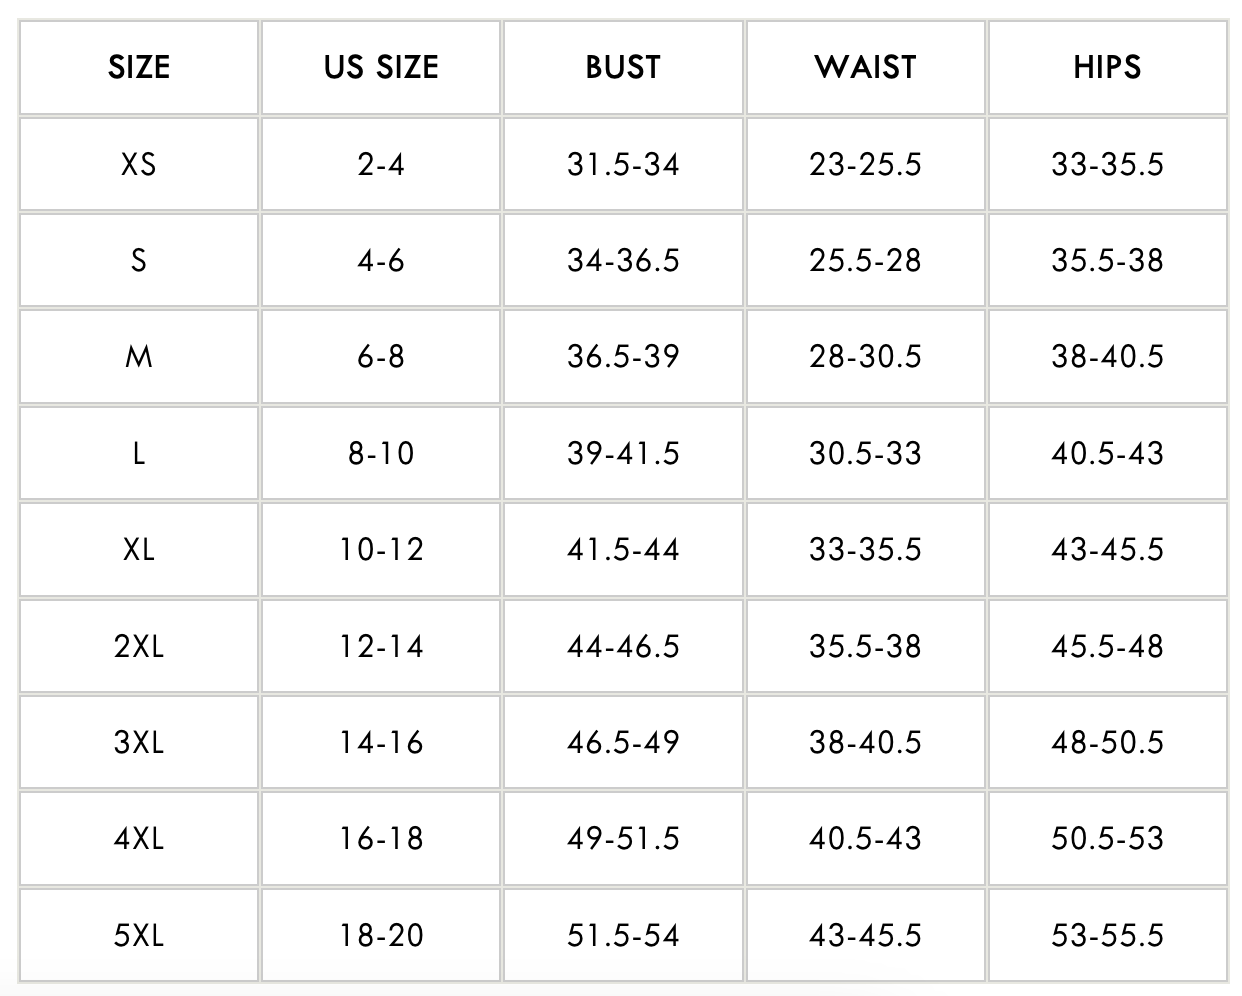Click waist measurement 25.5-28 for S
The image size is (1242, 996).
pyautogui.click(x=865, y=261)
